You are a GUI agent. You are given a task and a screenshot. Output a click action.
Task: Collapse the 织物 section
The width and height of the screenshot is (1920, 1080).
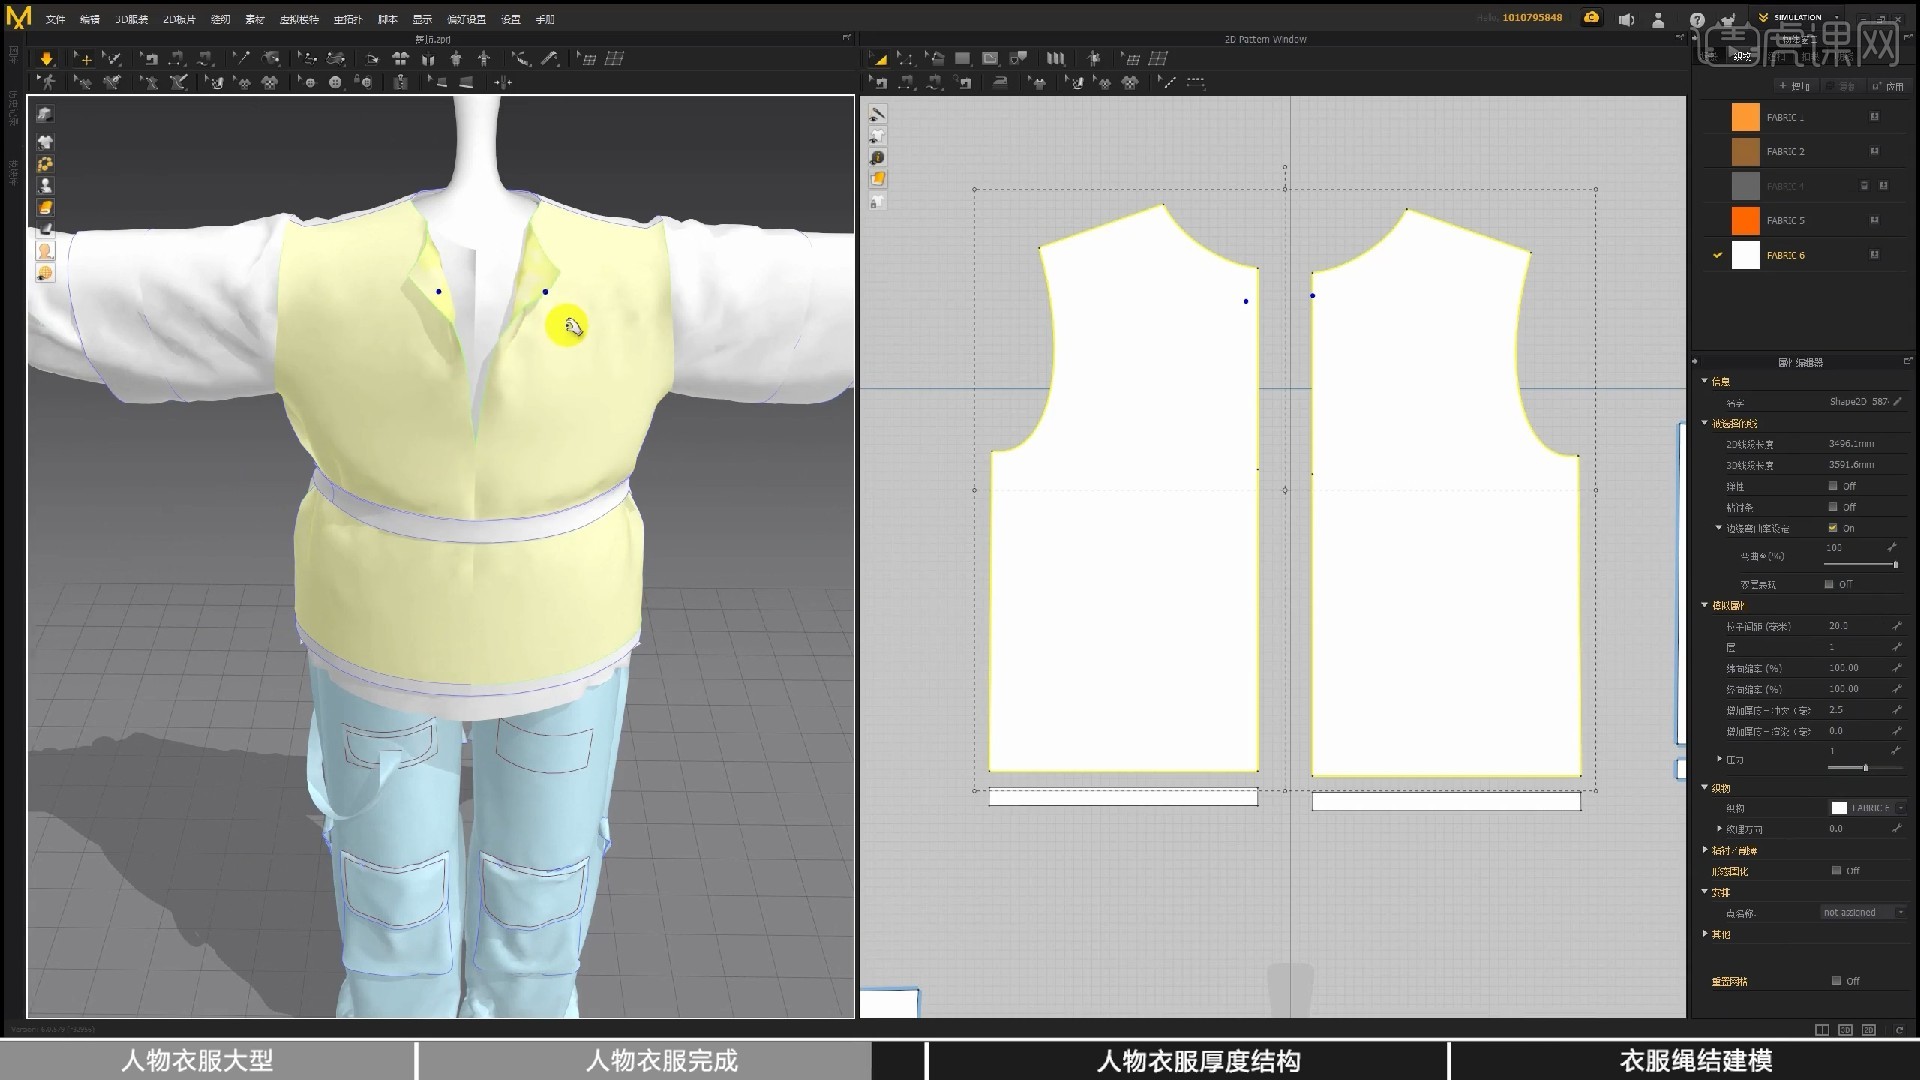click(x=1705, y=788)
